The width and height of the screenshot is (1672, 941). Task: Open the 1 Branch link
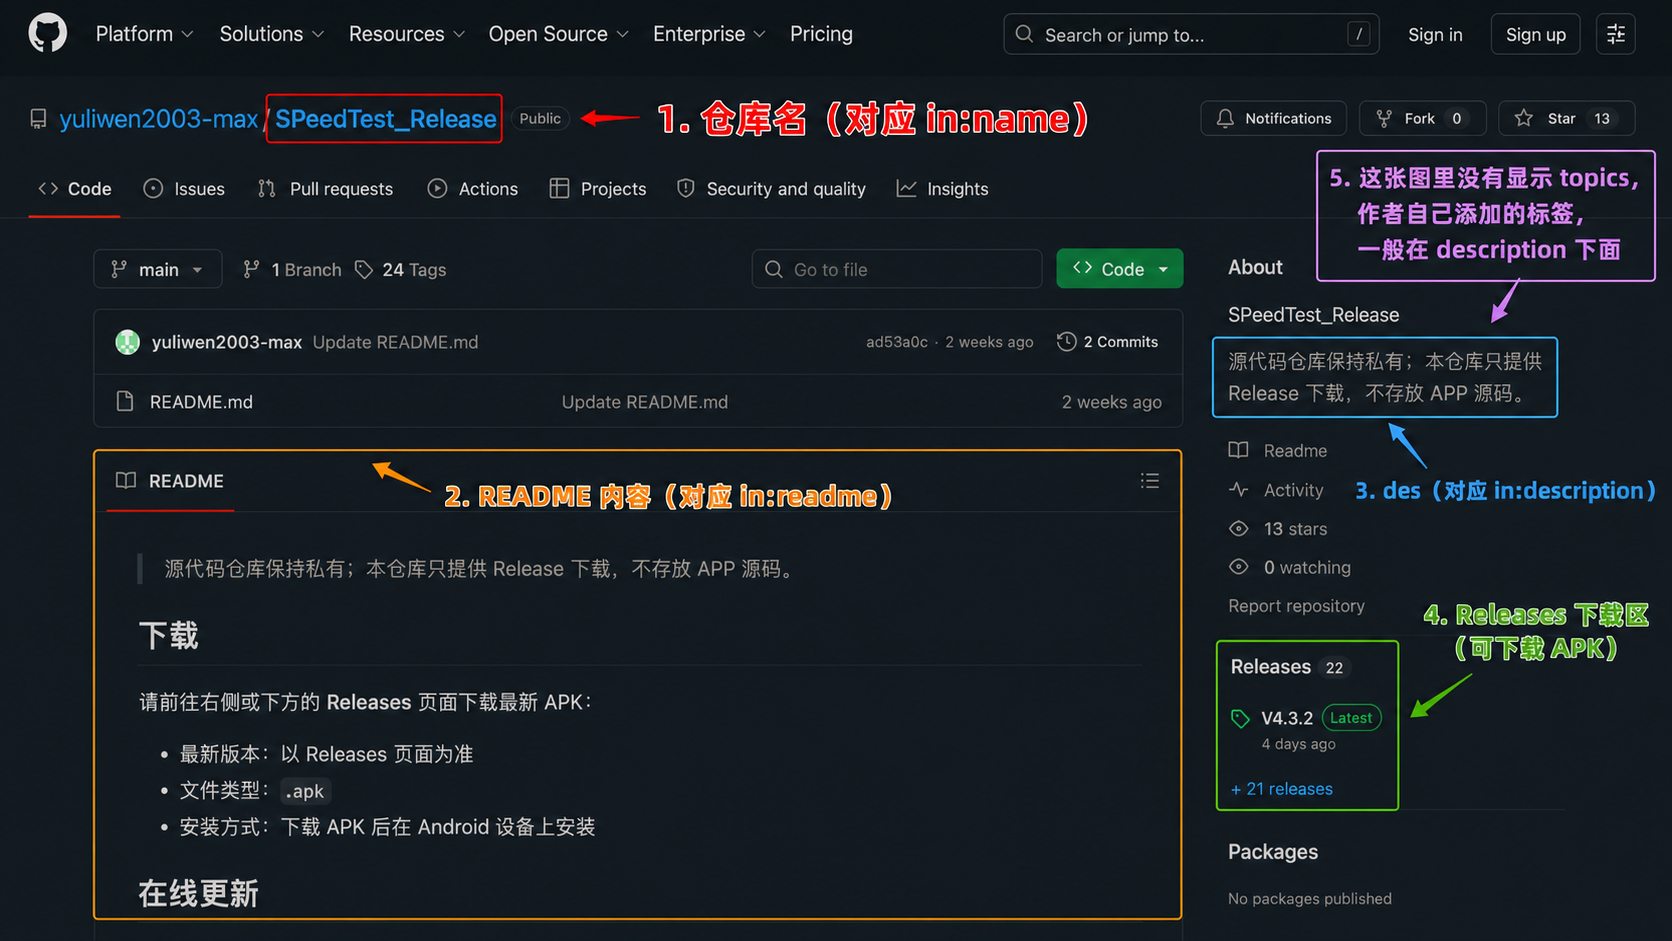point(292,270)
